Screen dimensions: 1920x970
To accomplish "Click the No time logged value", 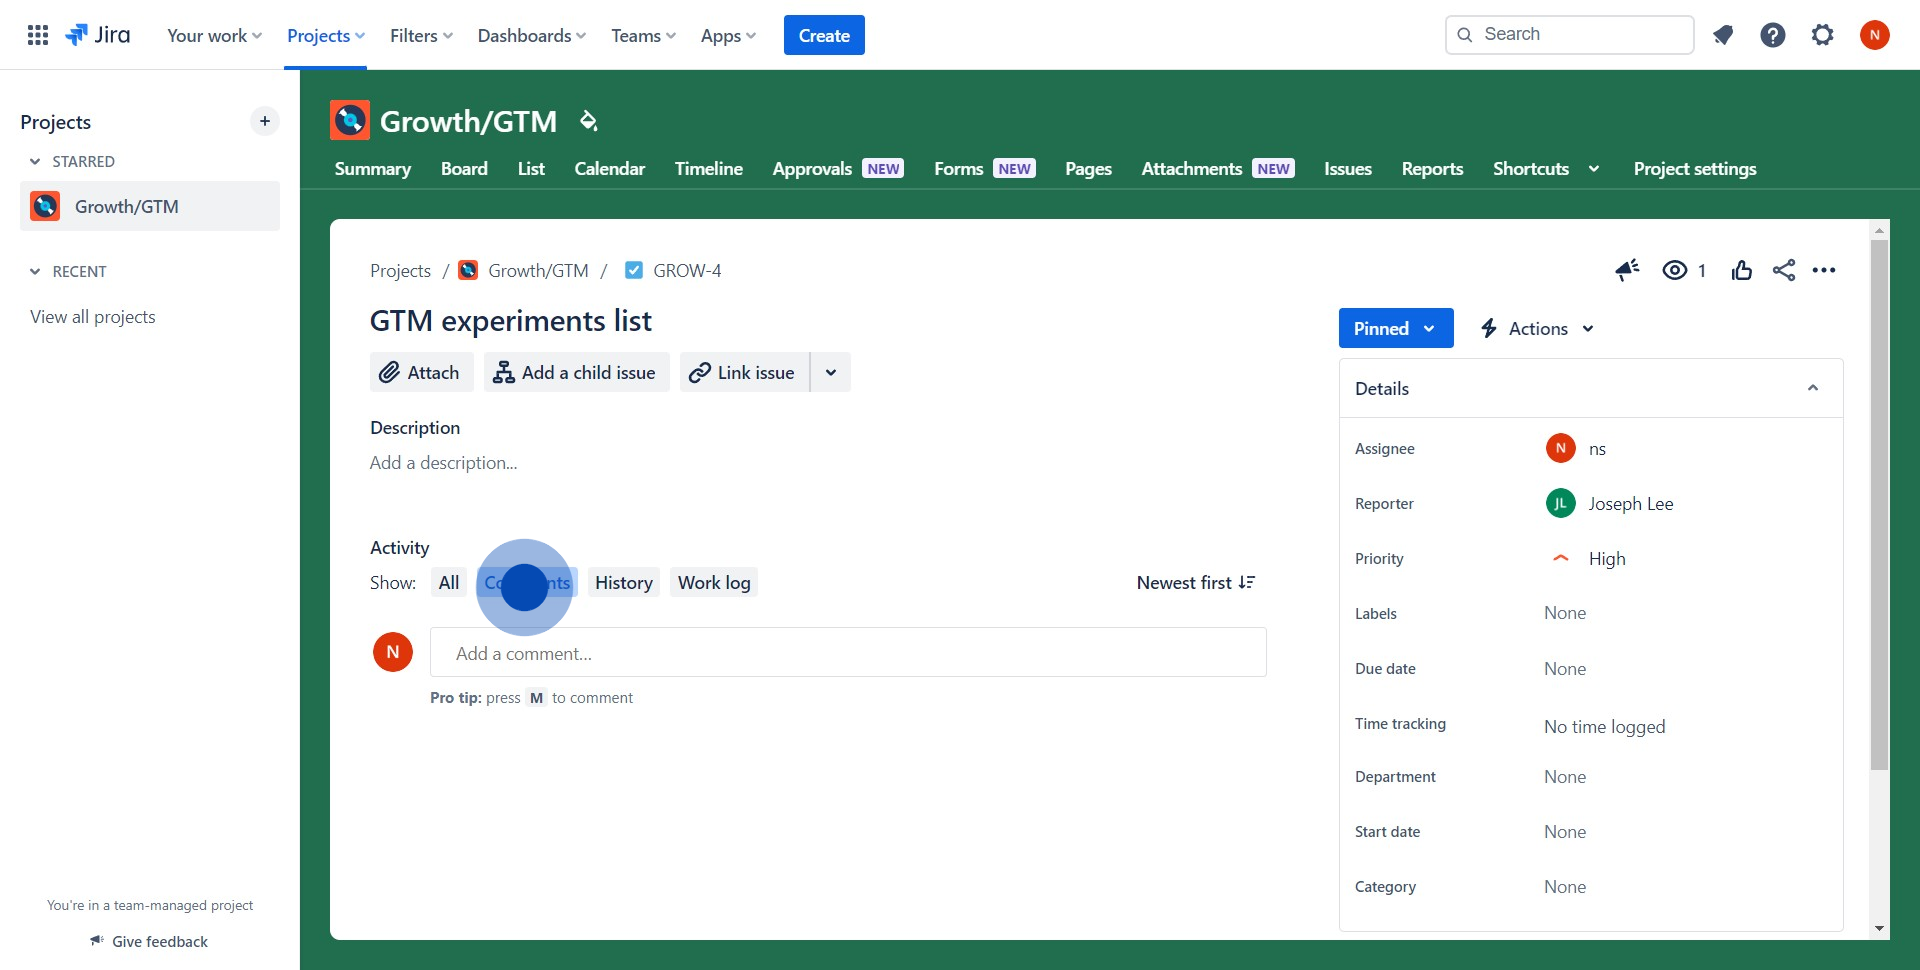I will [1604, 727].
